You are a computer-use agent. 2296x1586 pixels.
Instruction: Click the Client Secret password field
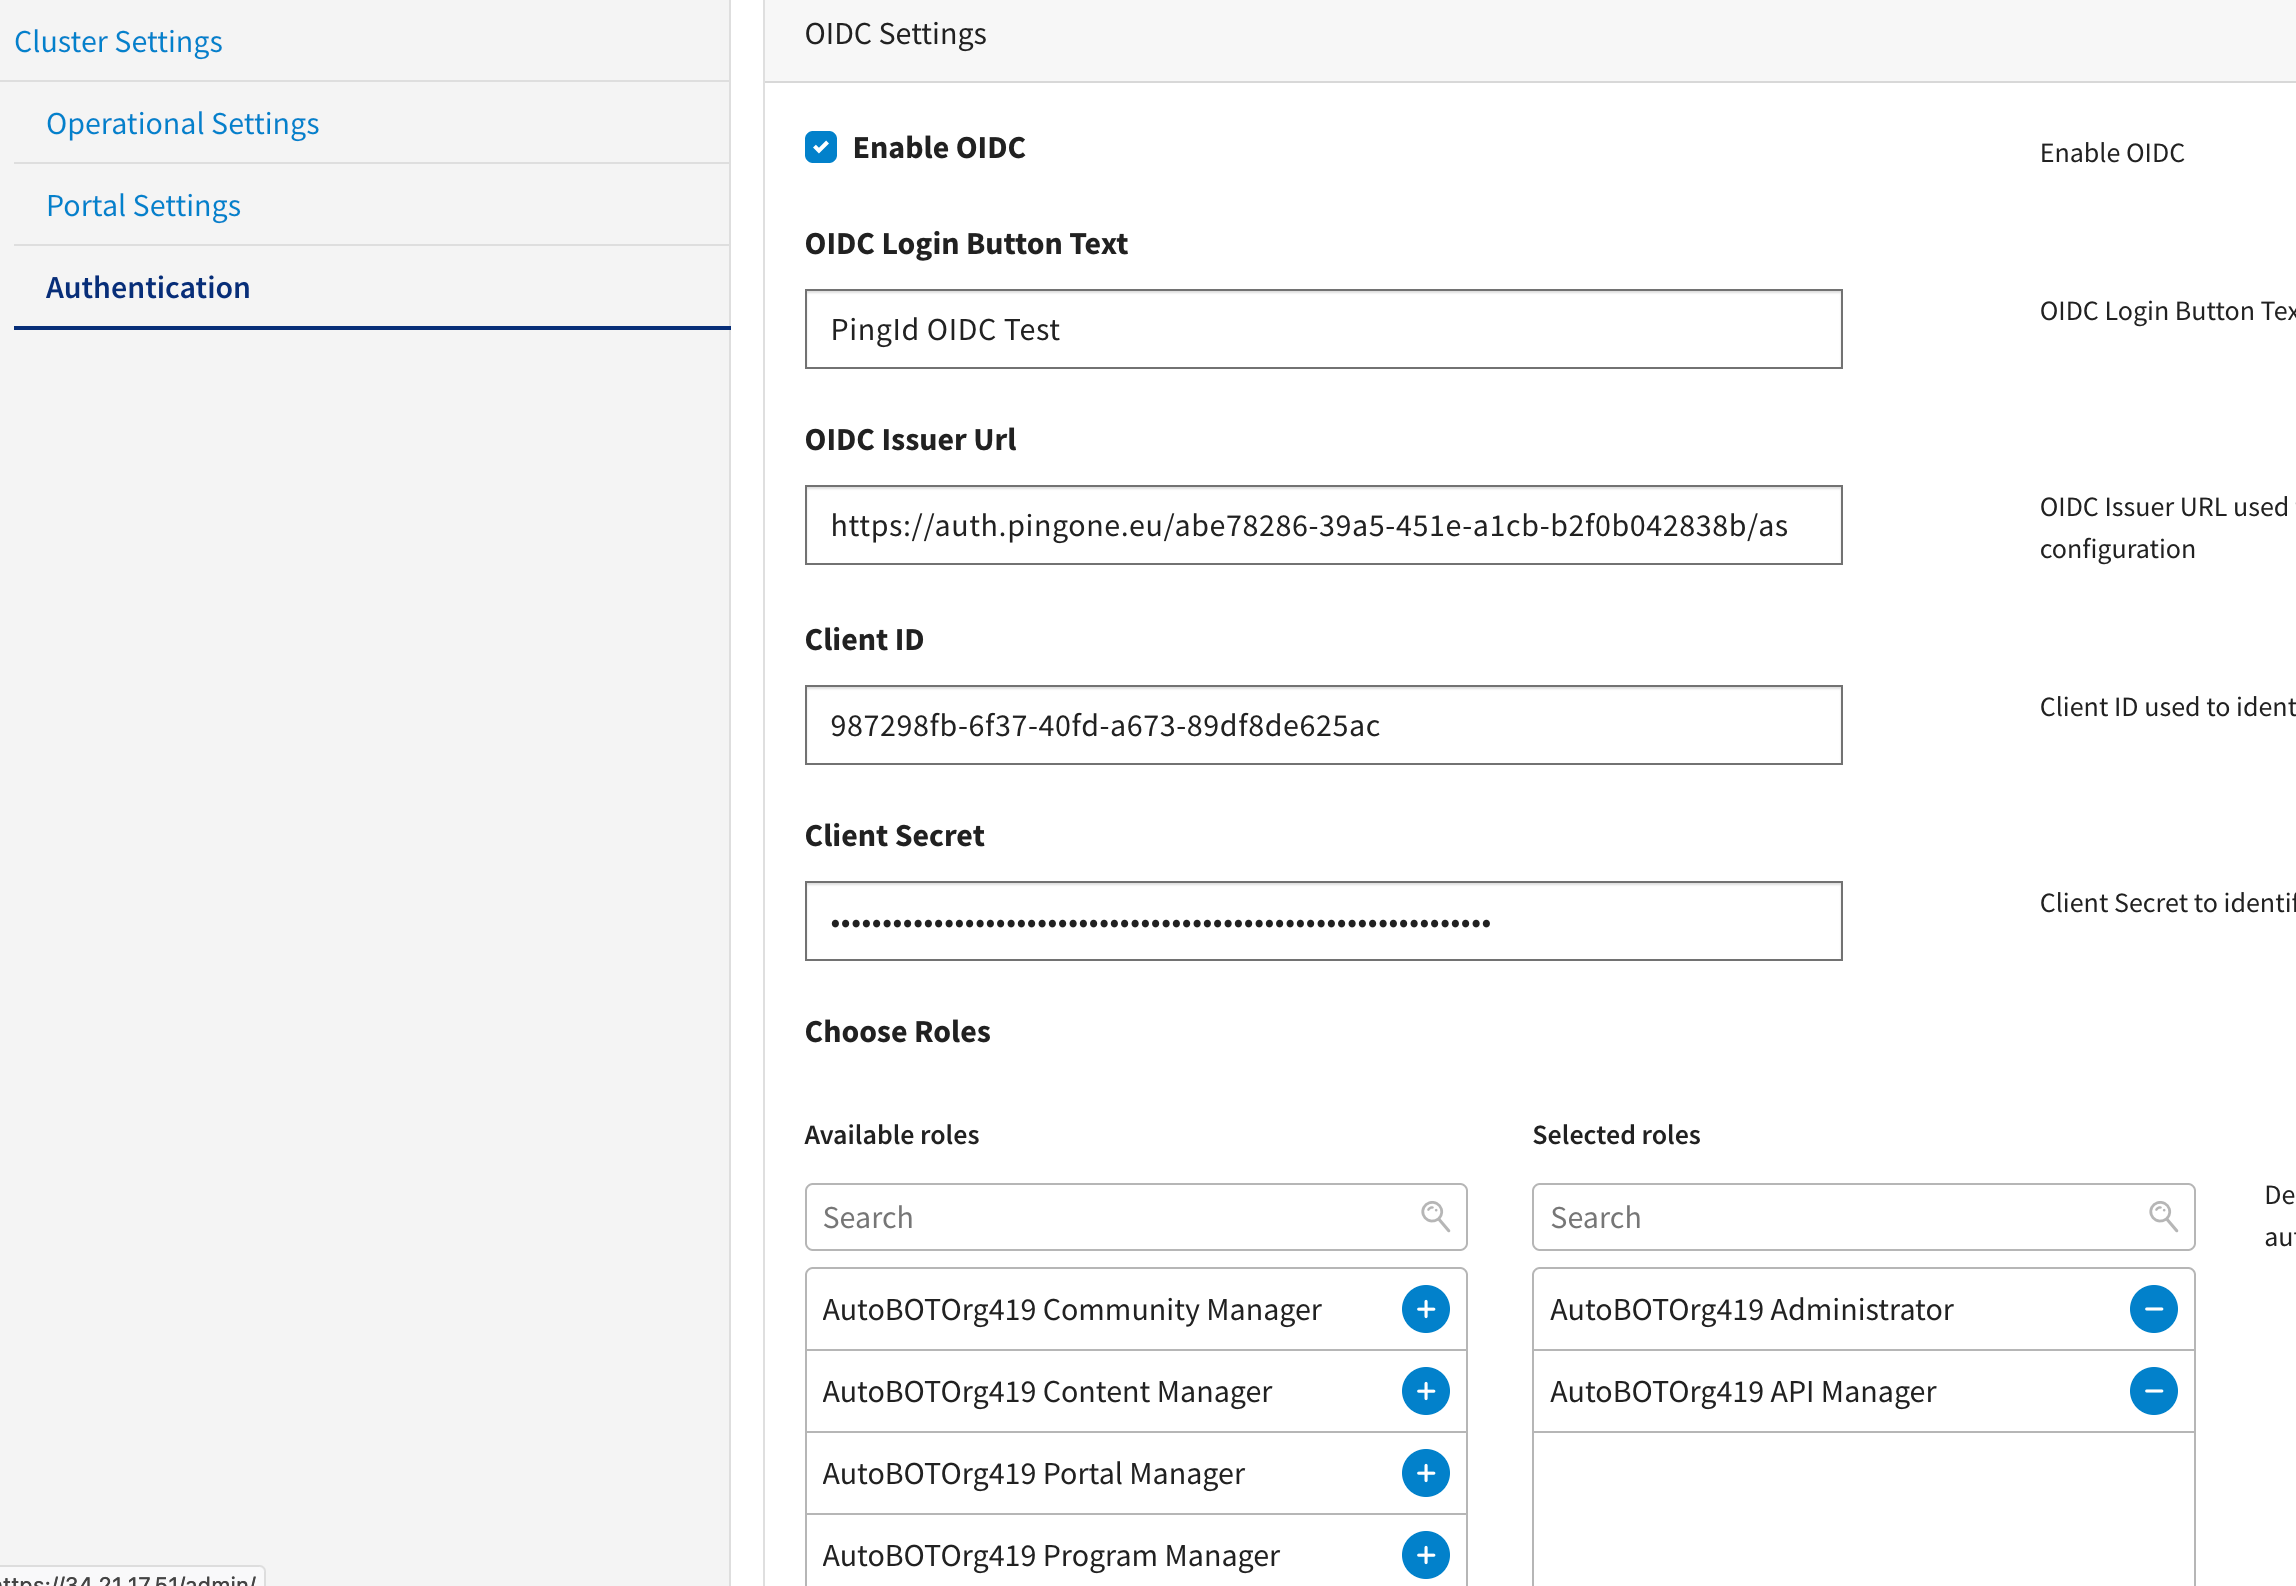pyautogui.click(x=1323, y=921)
